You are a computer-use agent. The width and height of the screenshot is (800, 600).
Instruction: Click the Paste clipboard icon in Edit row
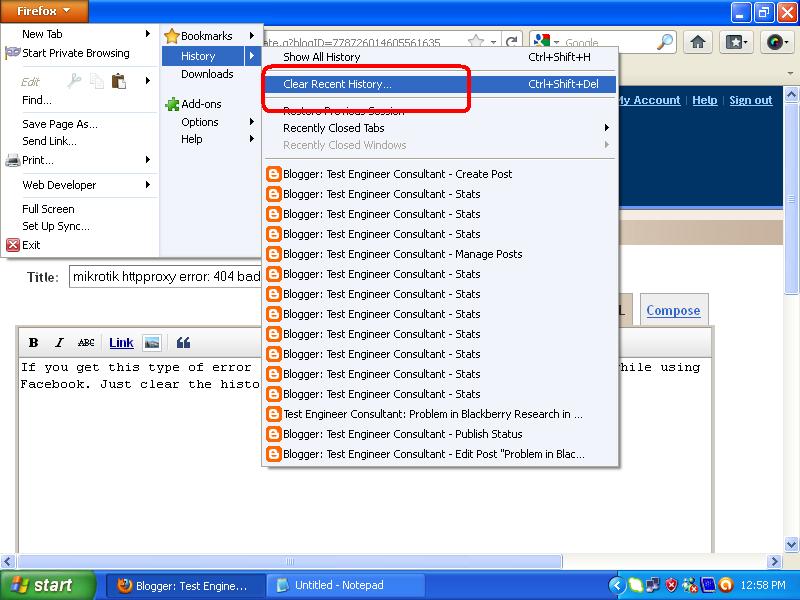pos(118,81)
